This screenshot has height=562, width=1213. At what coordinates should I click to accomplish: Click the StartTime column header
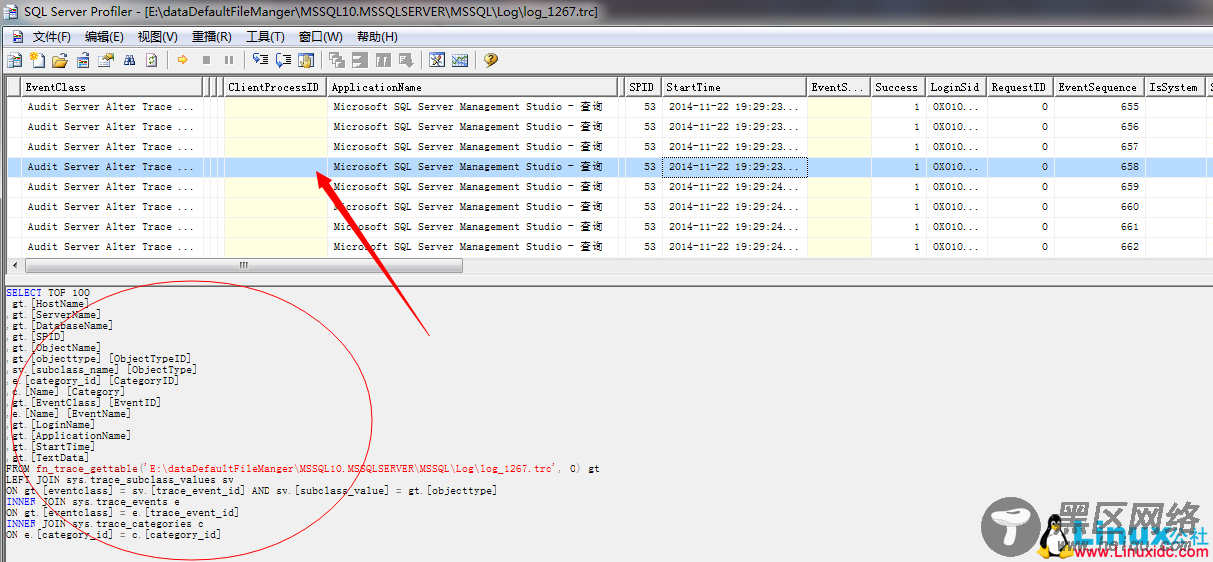point(733,87)
